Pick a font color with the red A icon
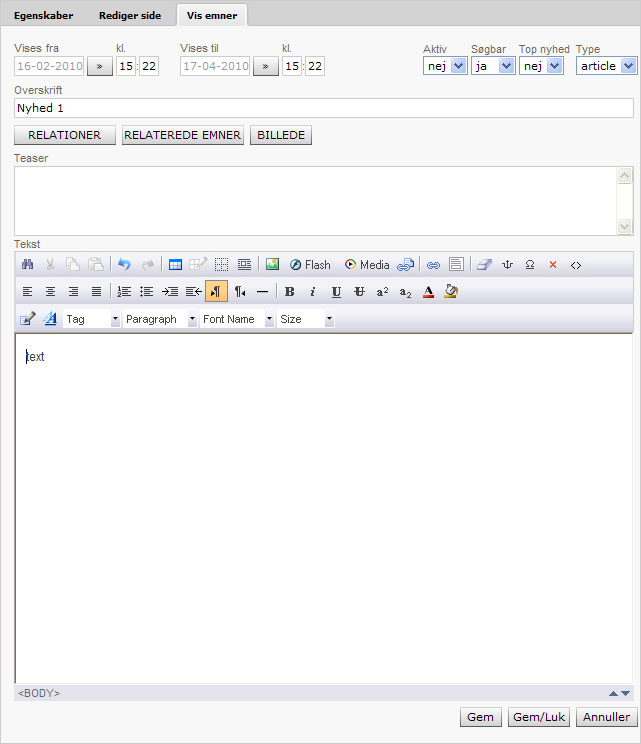Image resolution: width=641 pixels, height=744 pixels. (428, 292)
